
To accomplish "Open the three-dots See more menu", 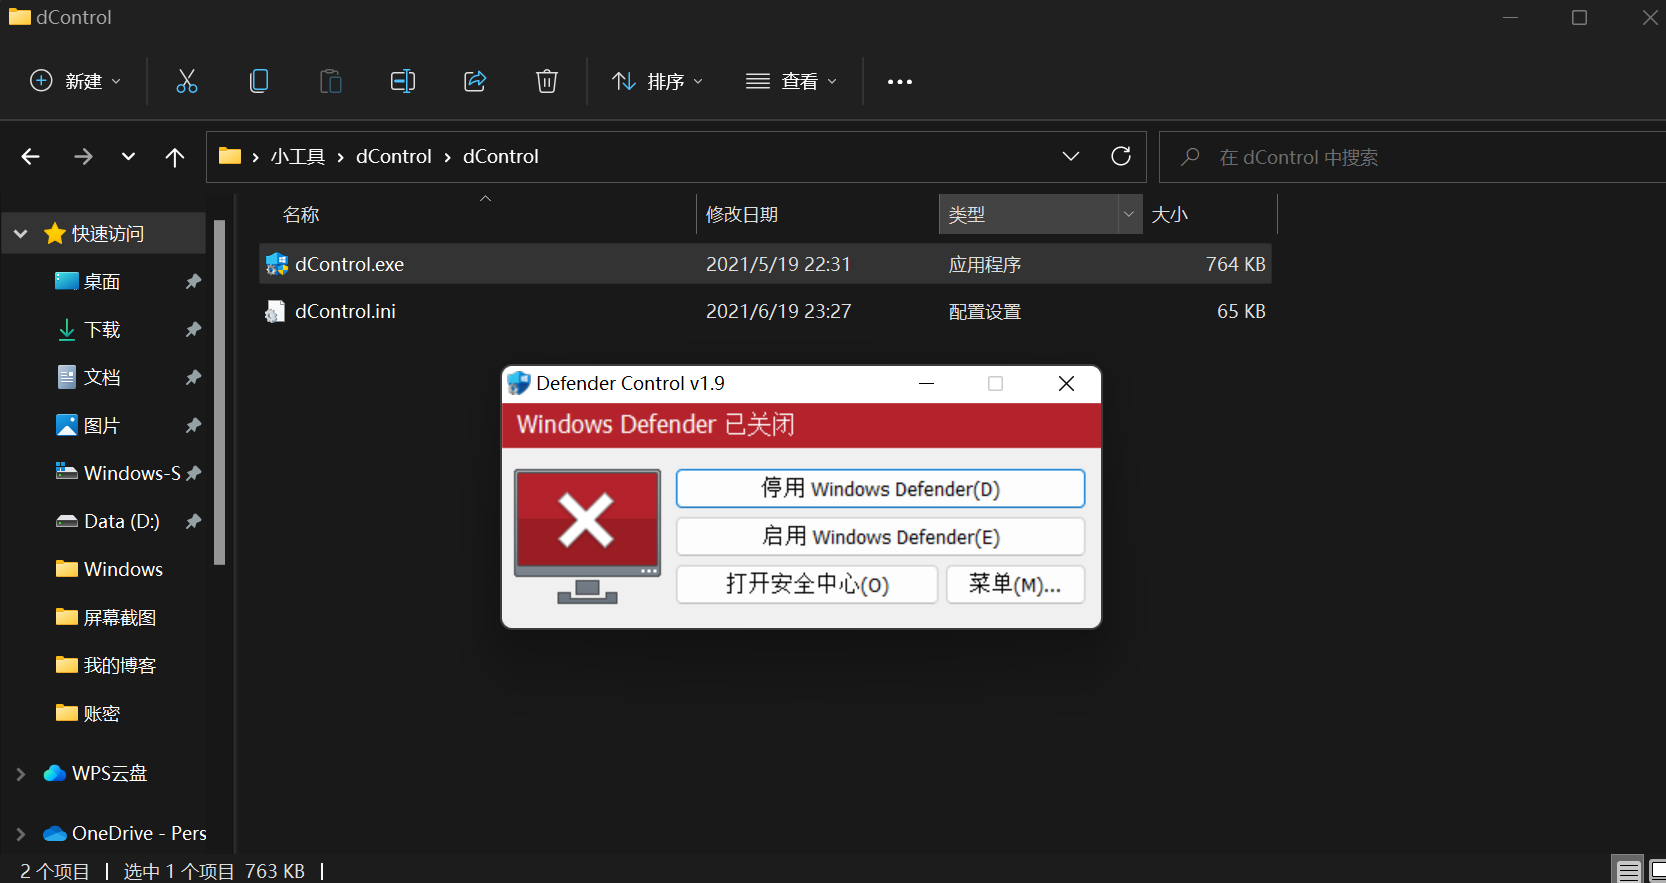I will (x=900, y=82).
